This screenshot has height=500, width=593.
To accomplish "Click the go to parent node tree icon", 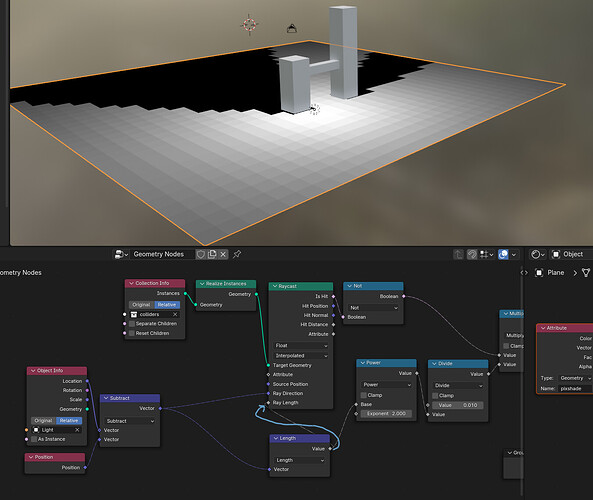I will [458, 255].
